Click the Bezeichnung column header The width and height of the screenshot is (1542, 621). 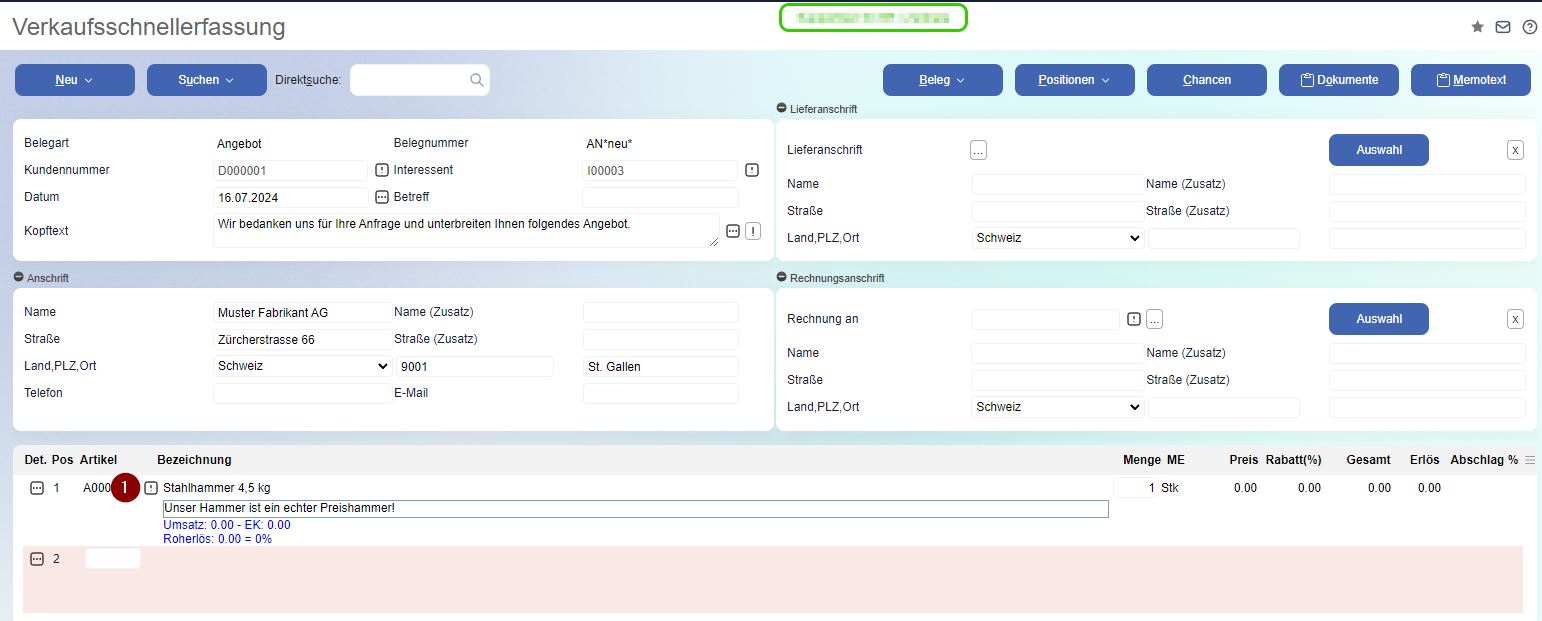click(194, 460)
